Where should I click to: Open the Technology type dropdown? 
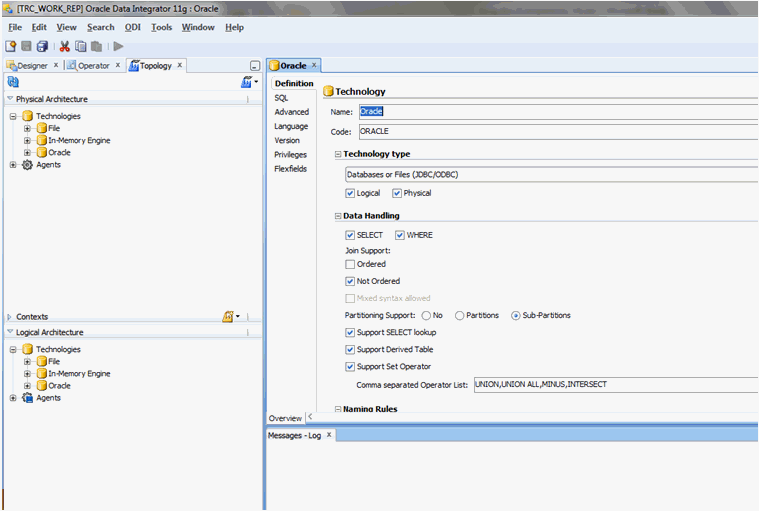point(551,175)
